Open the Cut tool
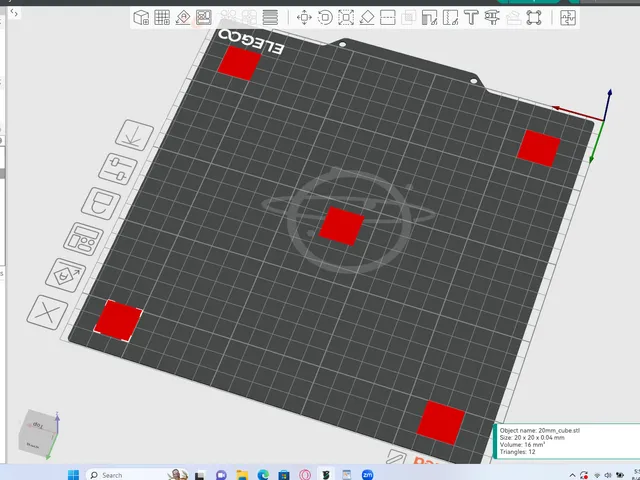The image size is (640, 480). click(388, 18)
